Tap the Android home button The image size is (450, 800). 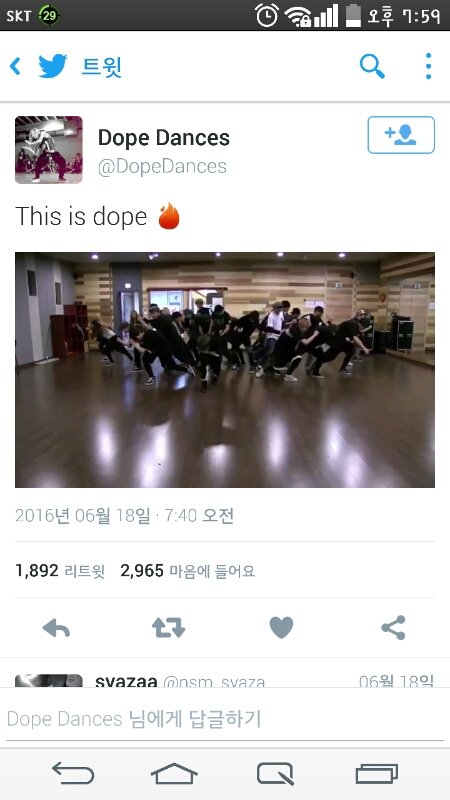coord(174,773)
